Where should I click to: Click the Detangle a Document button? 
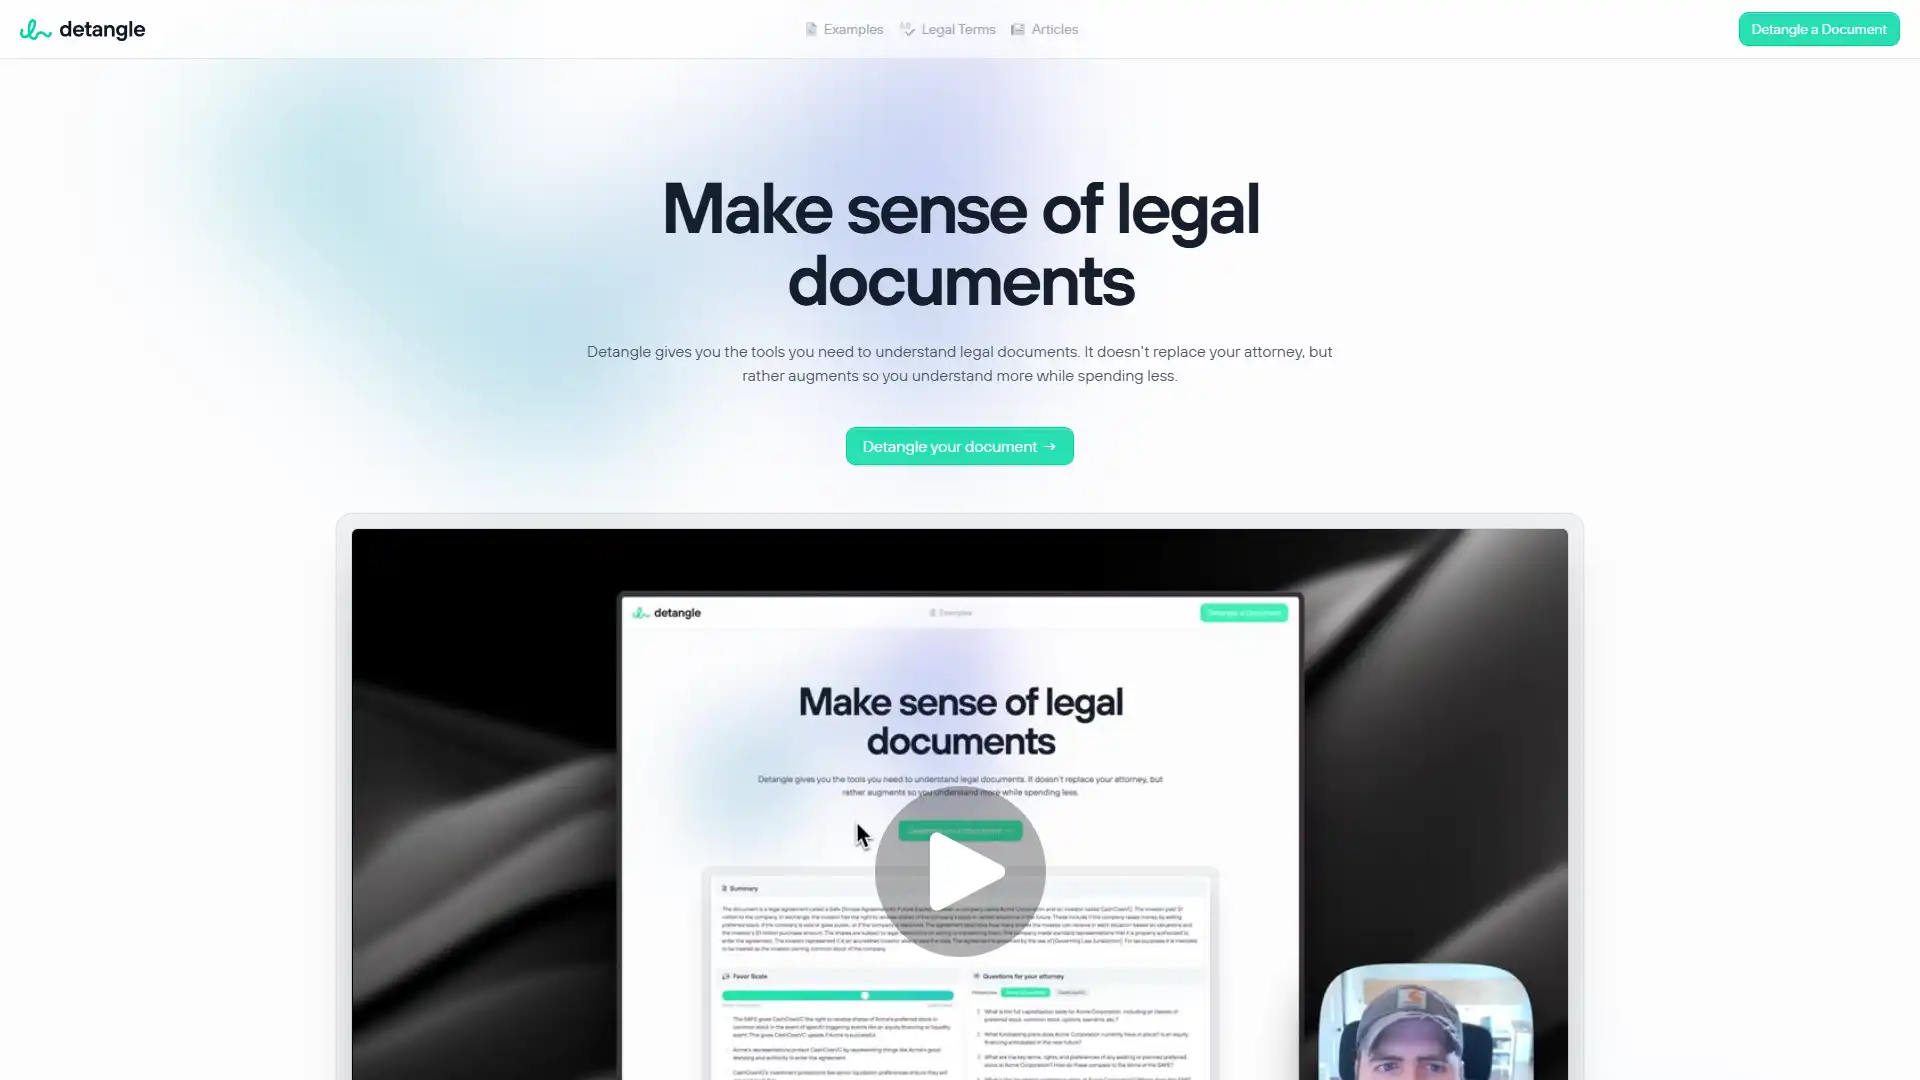[x=1818, y=29]
